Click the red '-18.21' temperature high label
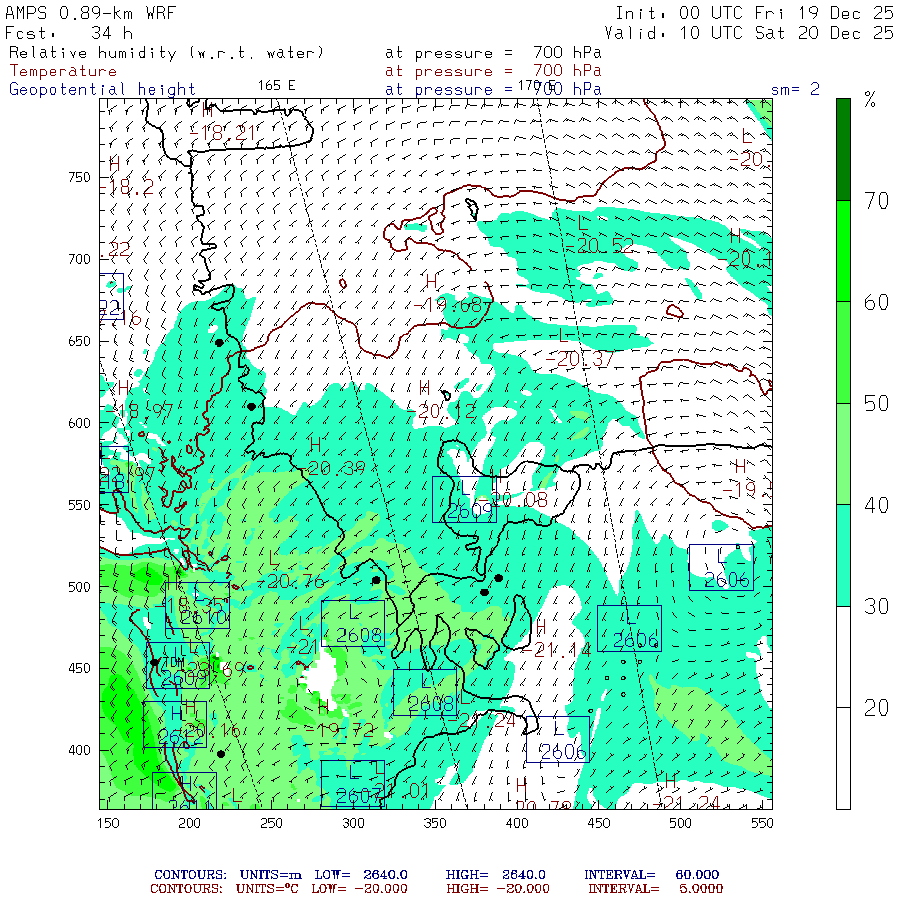900x900 pixels. (222, 133)
